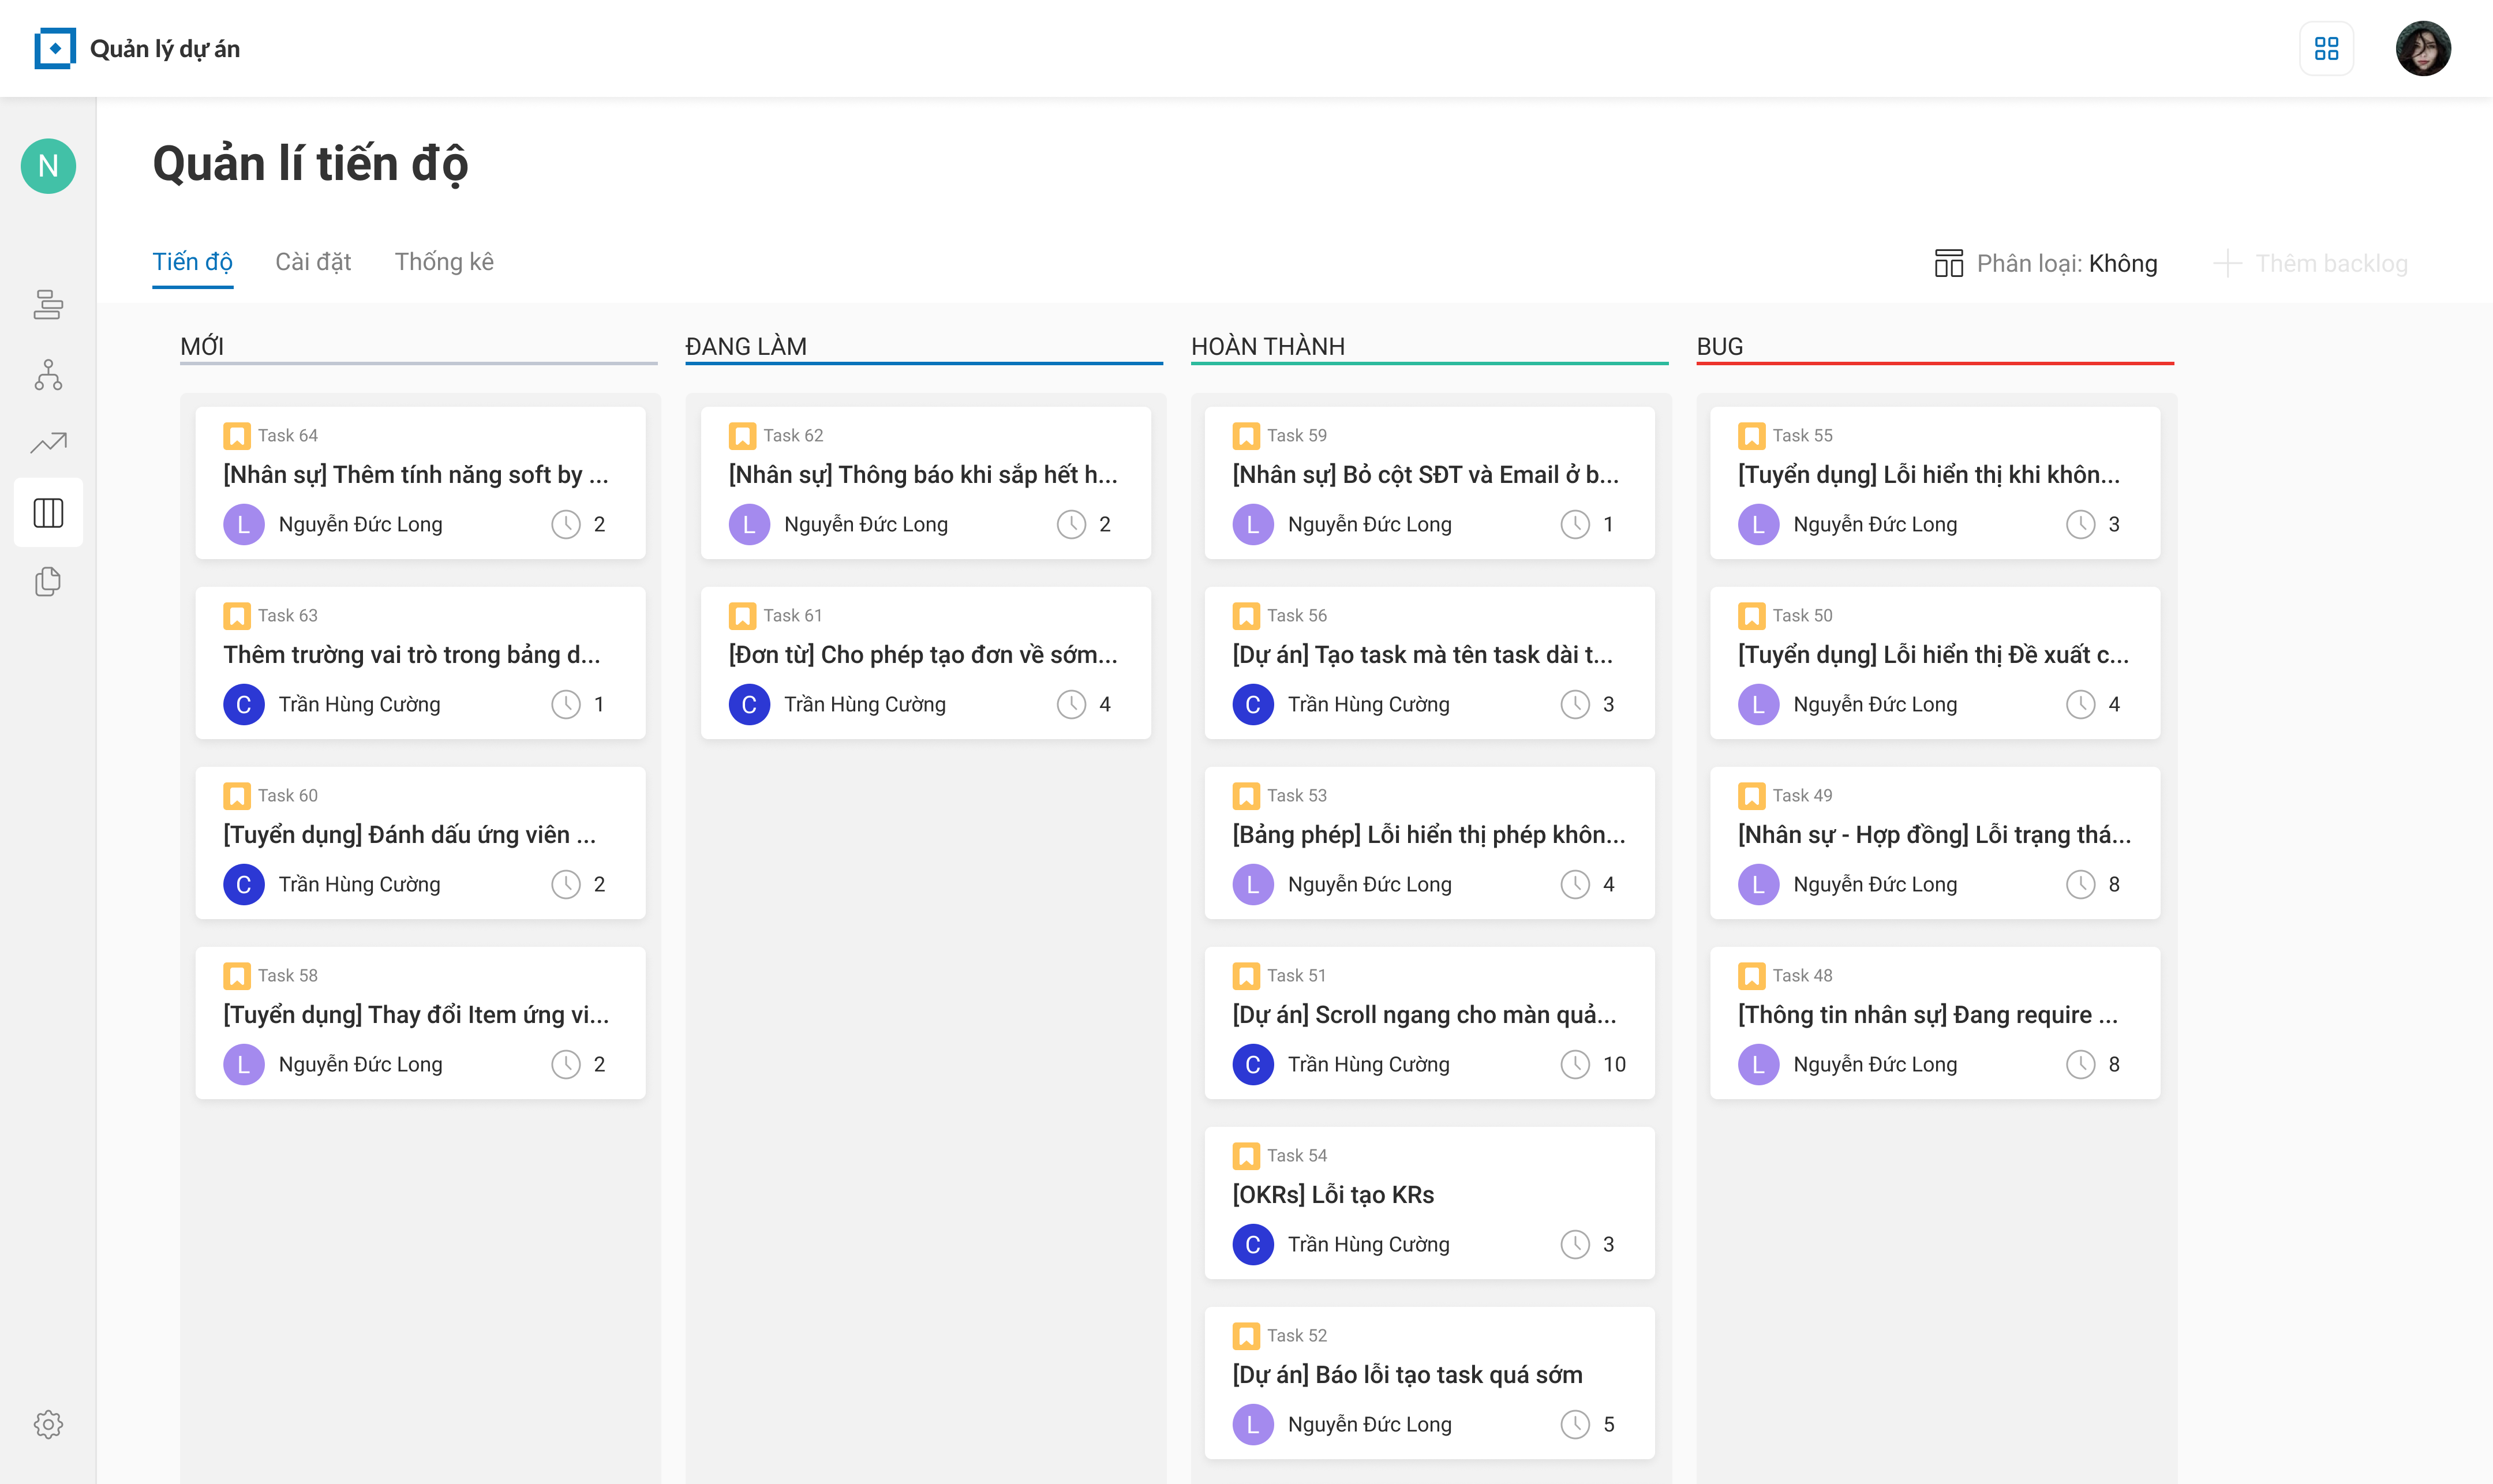The height and width of the screenshot is (1484, 2493).
Task: Open Task 52 Báo lỗi tạo task title
Action: point(1407,1374)
